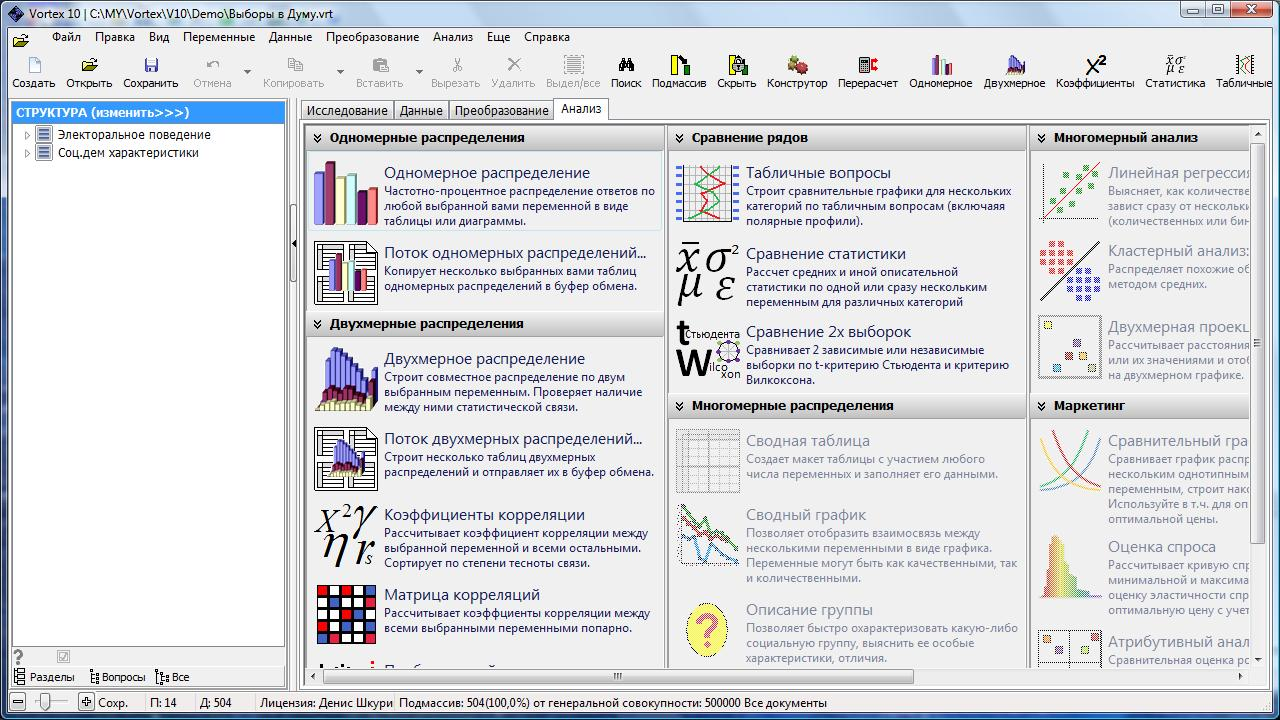Click the Поток одномерных распределений icon
The width and height of the screenshot is (1280, 720).
[x=346, y=273]
